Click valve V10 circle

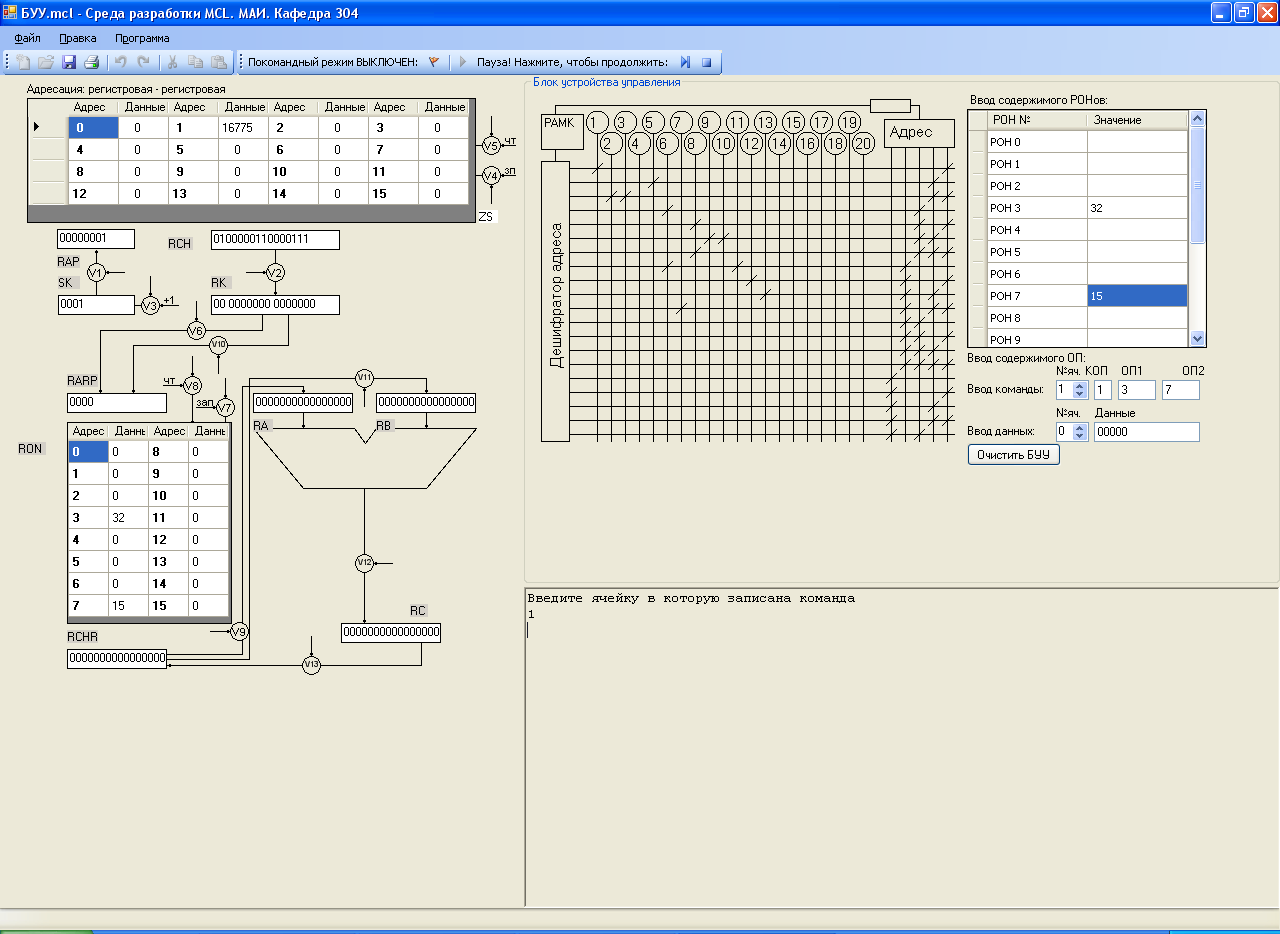(x=218, y=345)
